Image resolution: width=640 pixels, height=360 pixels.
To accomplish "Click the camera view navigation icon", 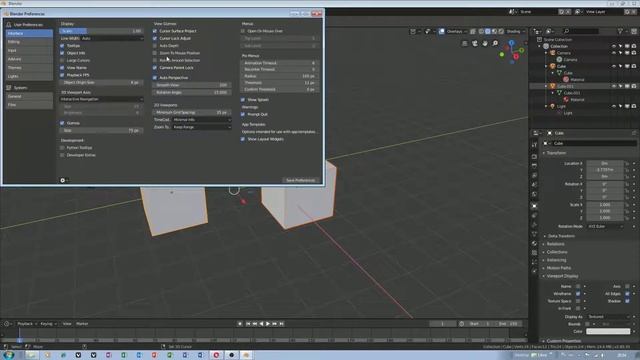I will point(475,43).
